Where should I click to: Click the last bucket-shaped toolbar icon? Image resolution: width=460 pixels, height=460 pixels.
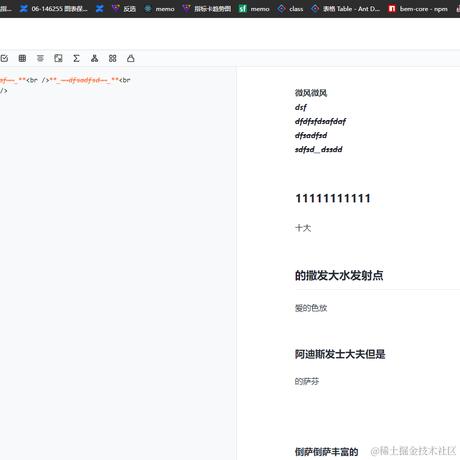pos(131,59)
